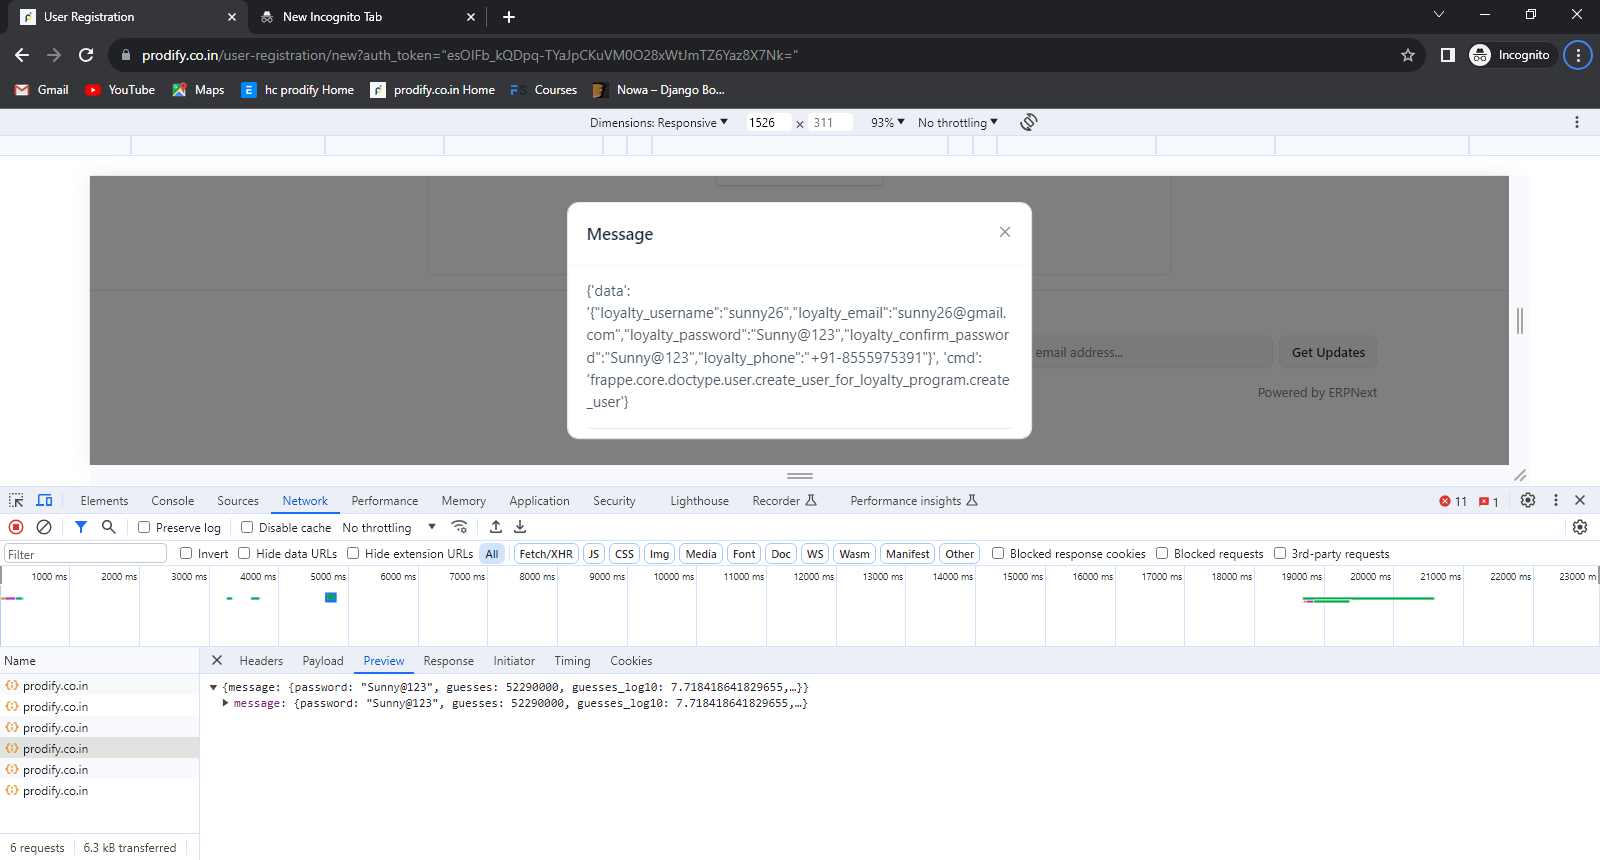Reload the page

click(86, 55)
